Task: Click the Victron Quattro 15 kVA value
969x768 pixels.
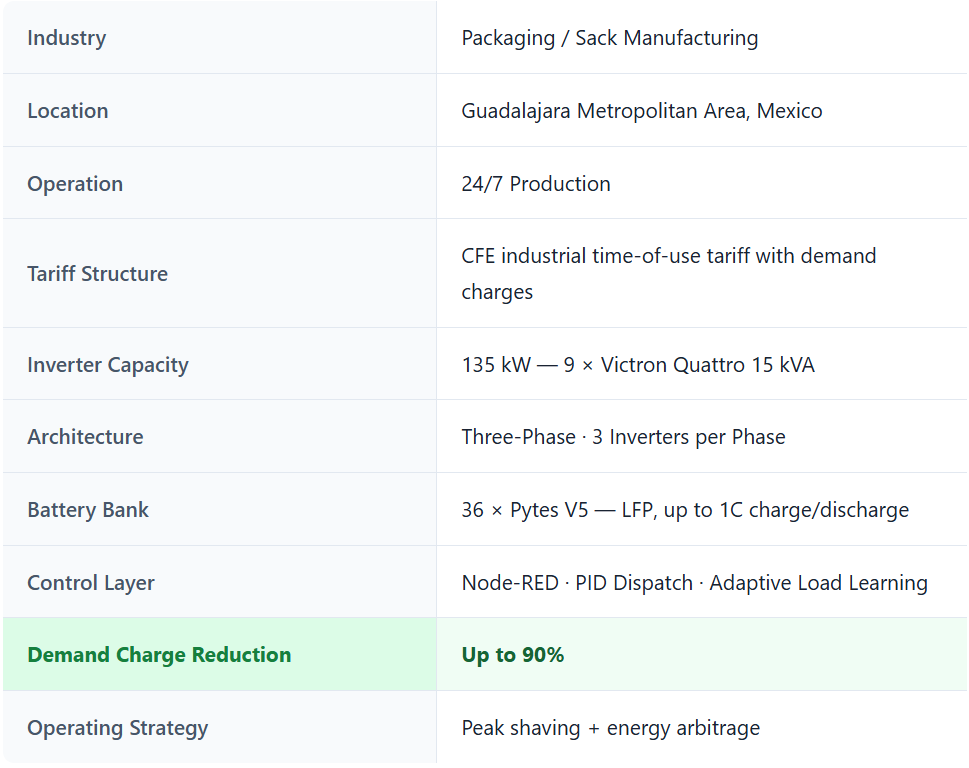Action: (637, 365)
